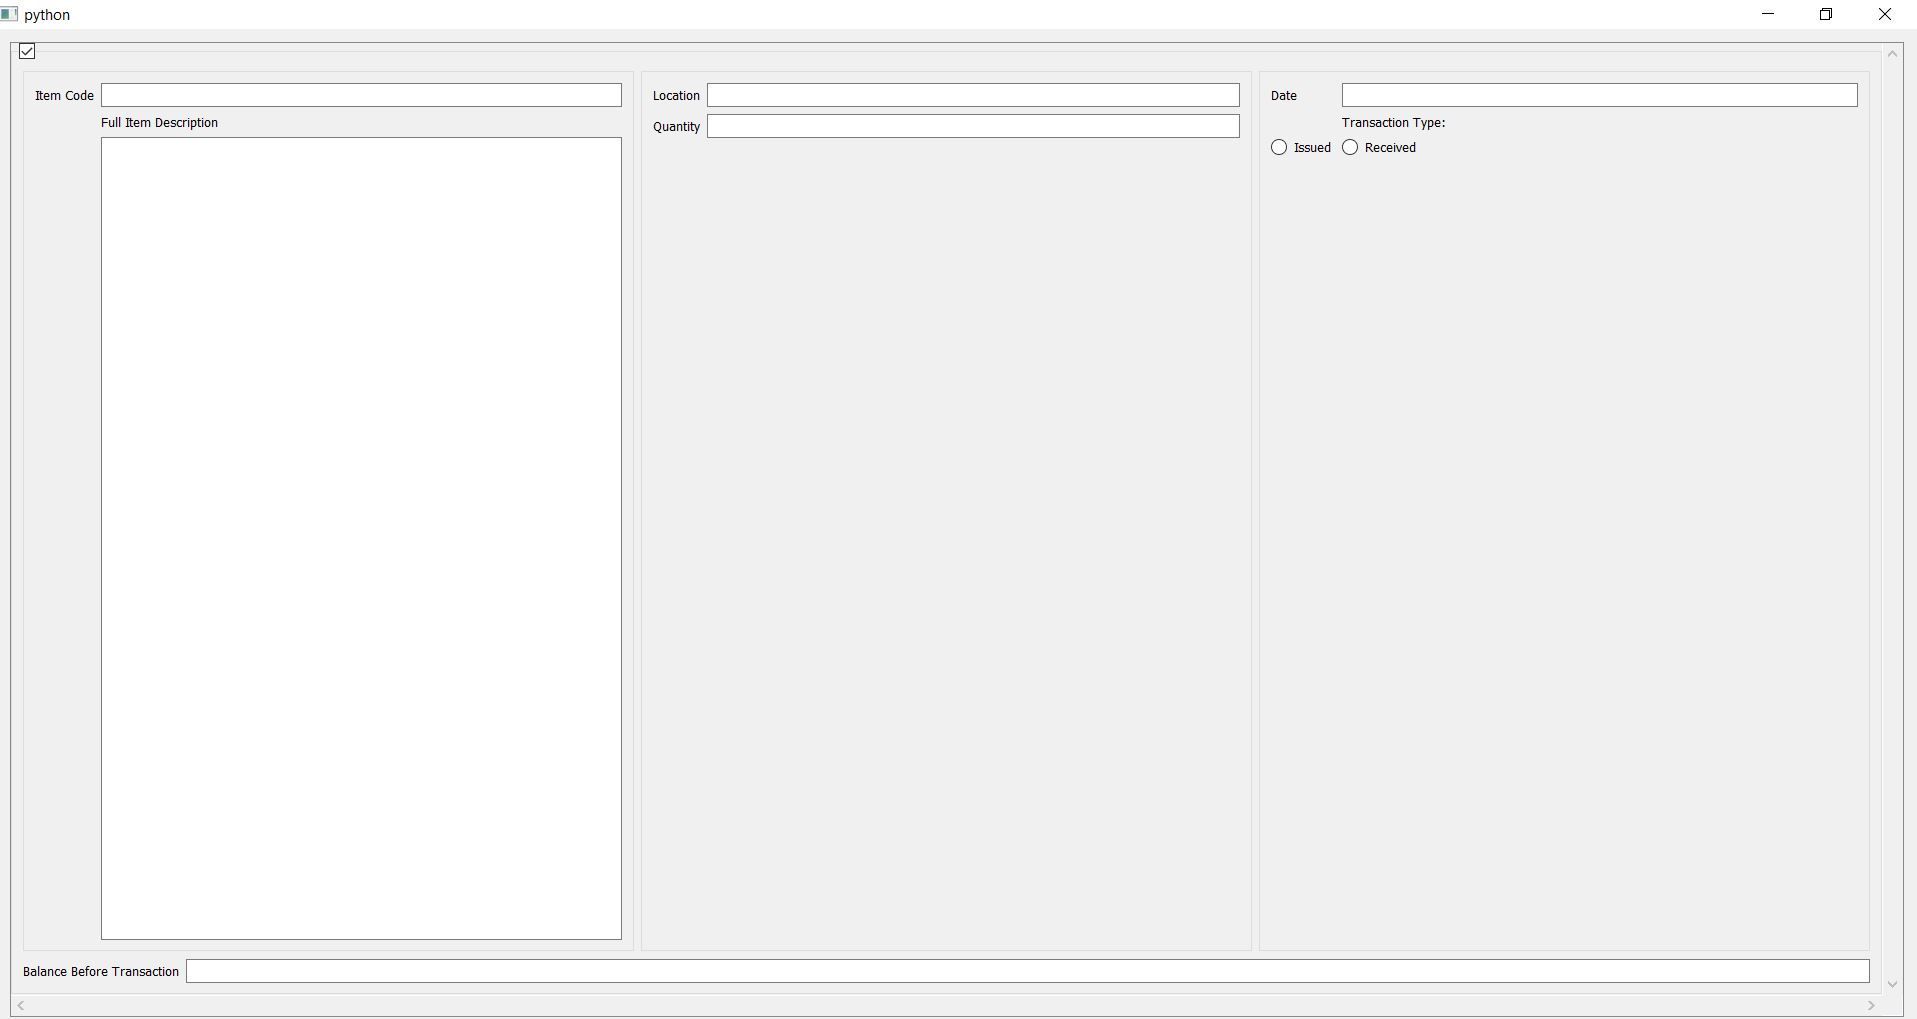Image resolution: width=1917 pixels, height=1019 pixels.
Task: Restore down the python window
Action: coord(1826,15)
